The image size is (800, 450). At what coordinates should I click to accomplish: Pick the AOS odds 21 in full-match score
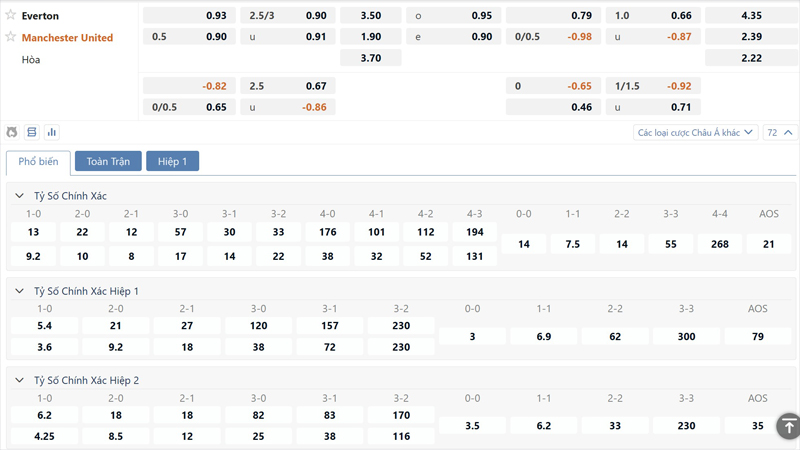coord(768,244)
